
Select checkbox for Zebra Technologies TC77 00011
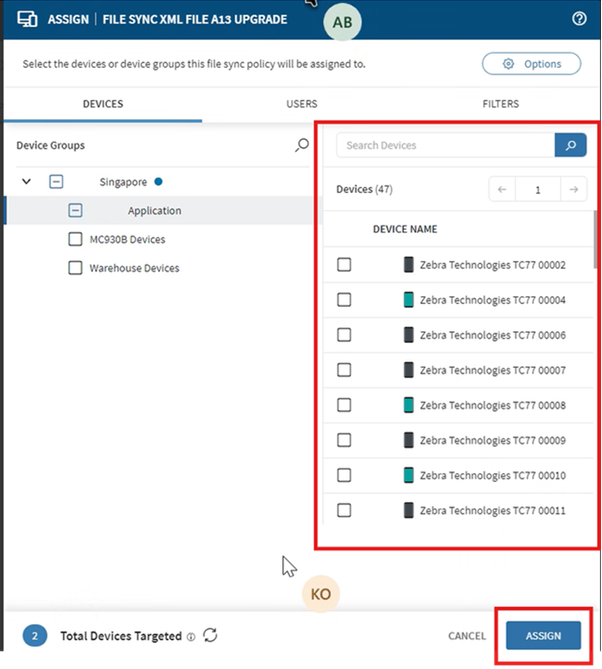coord(344,510)
